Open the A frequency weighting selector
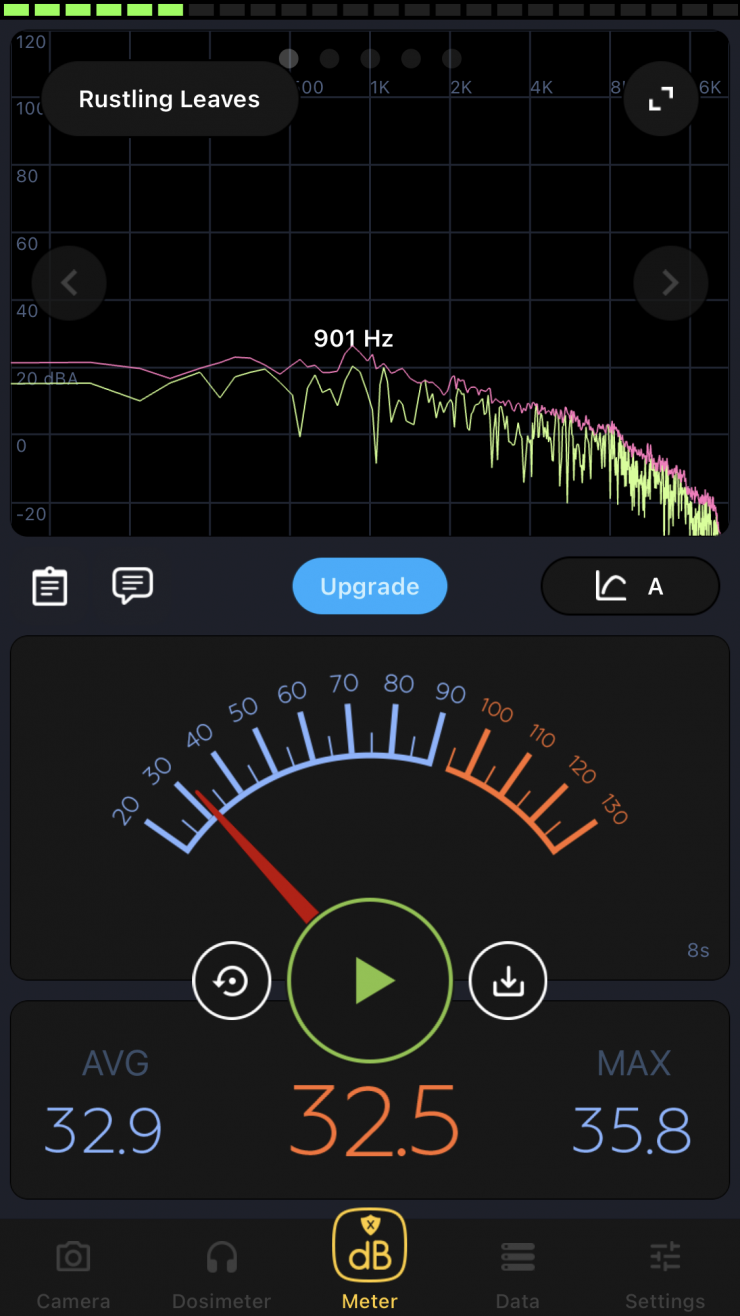Screen dimensions: 740x1316 coord(630,586)
